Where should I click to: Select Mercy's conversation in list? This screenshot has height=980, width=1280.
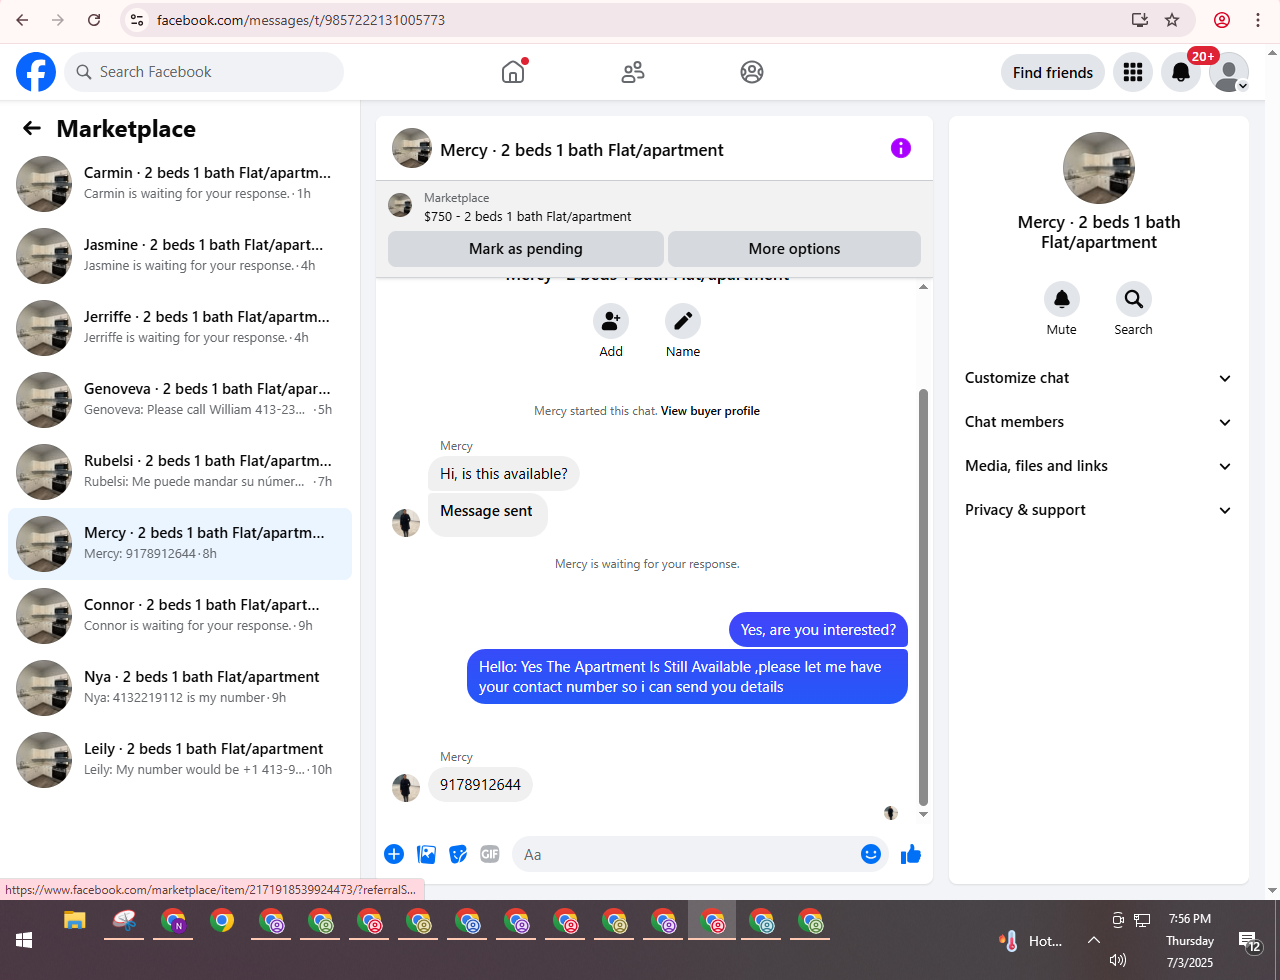[x=180, y=544]
